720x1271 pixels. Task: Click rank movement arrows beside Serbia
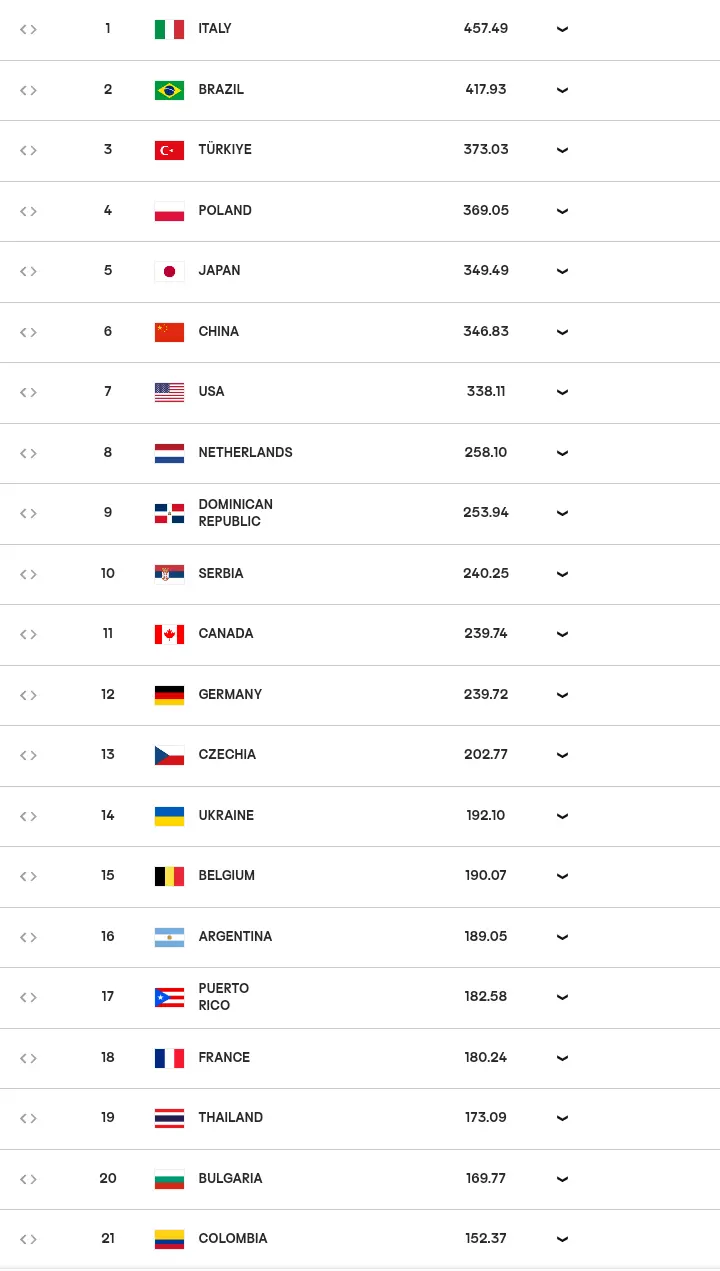pos(28,574)
